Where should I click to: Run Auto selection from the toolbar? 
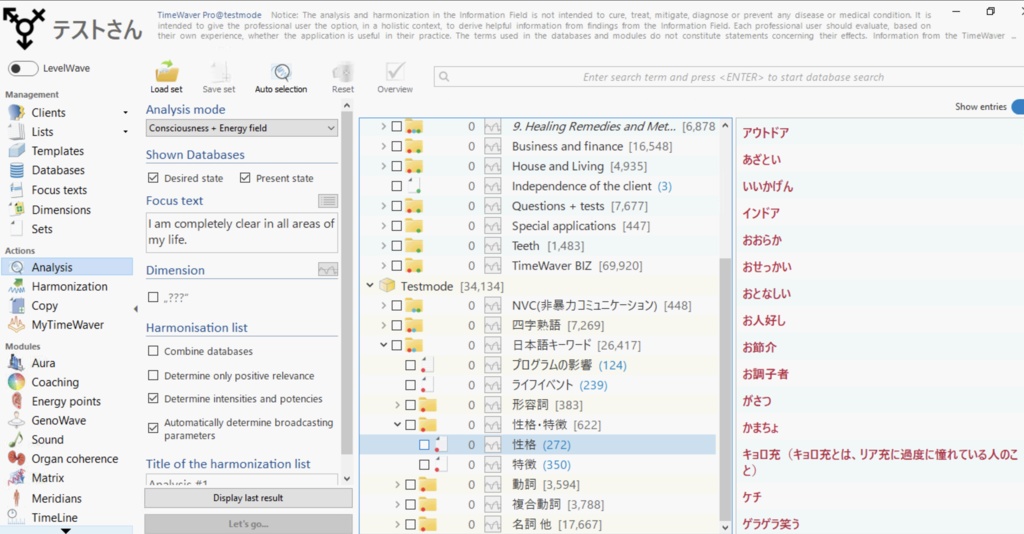click(x=281, y=77)
